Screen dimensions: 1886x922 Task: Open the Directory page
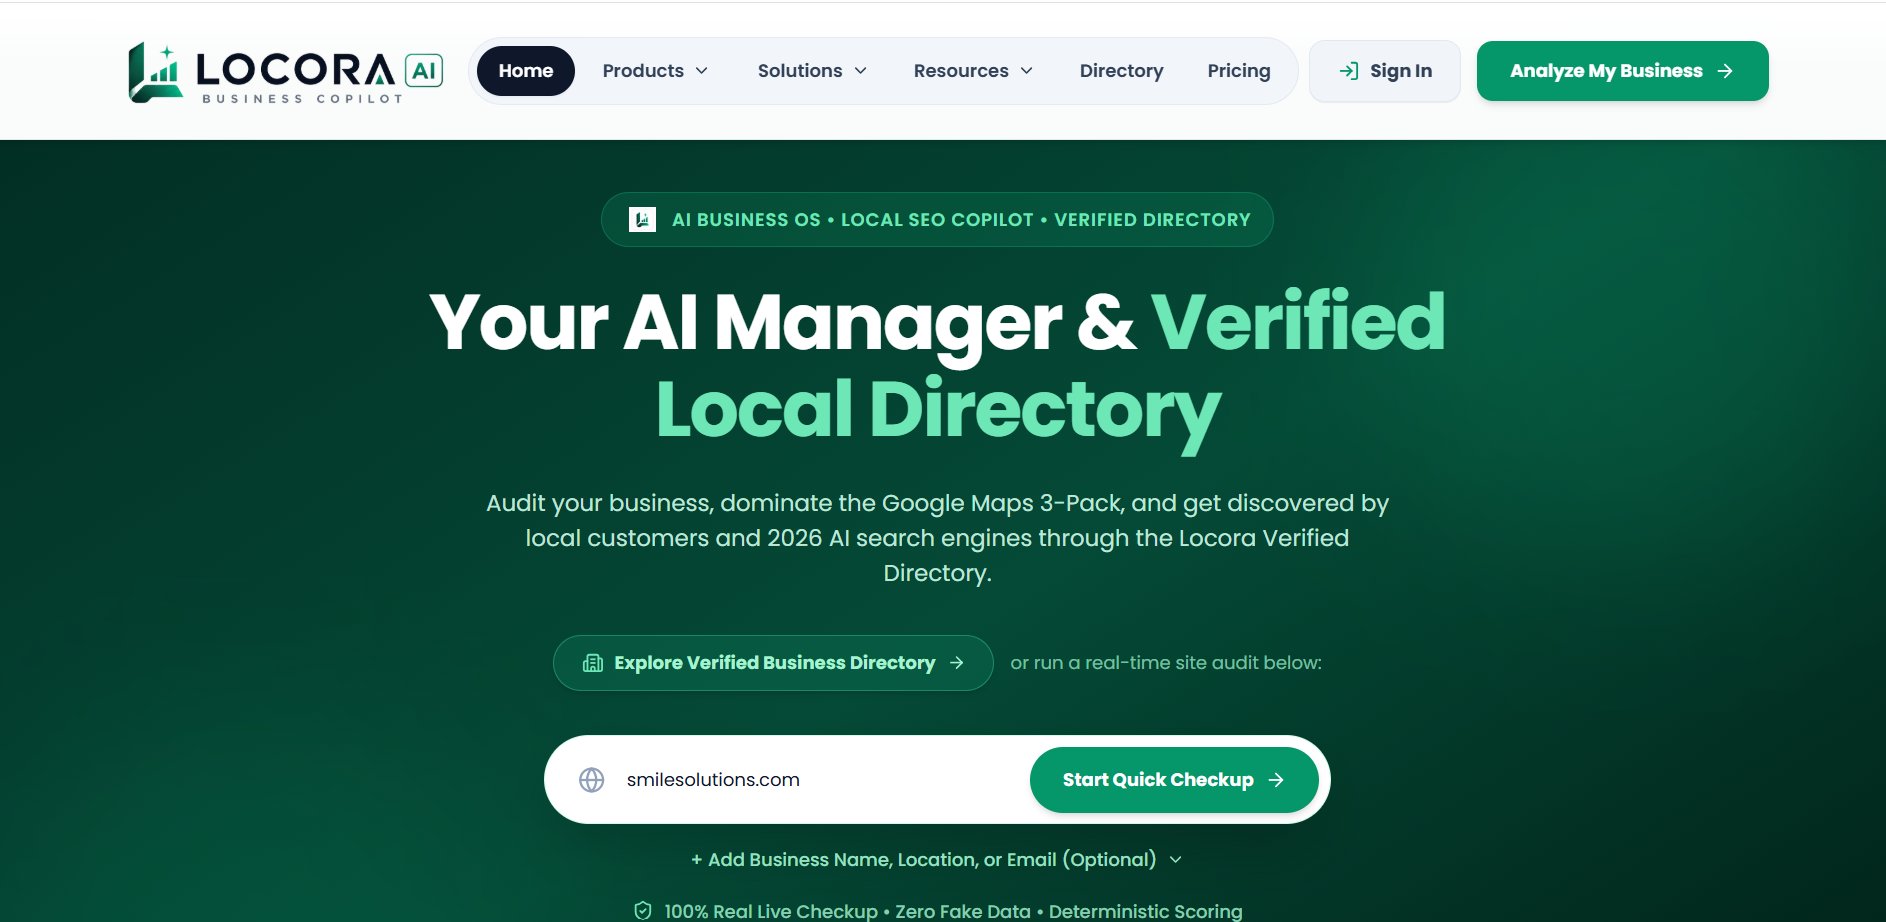(1121, 71)
